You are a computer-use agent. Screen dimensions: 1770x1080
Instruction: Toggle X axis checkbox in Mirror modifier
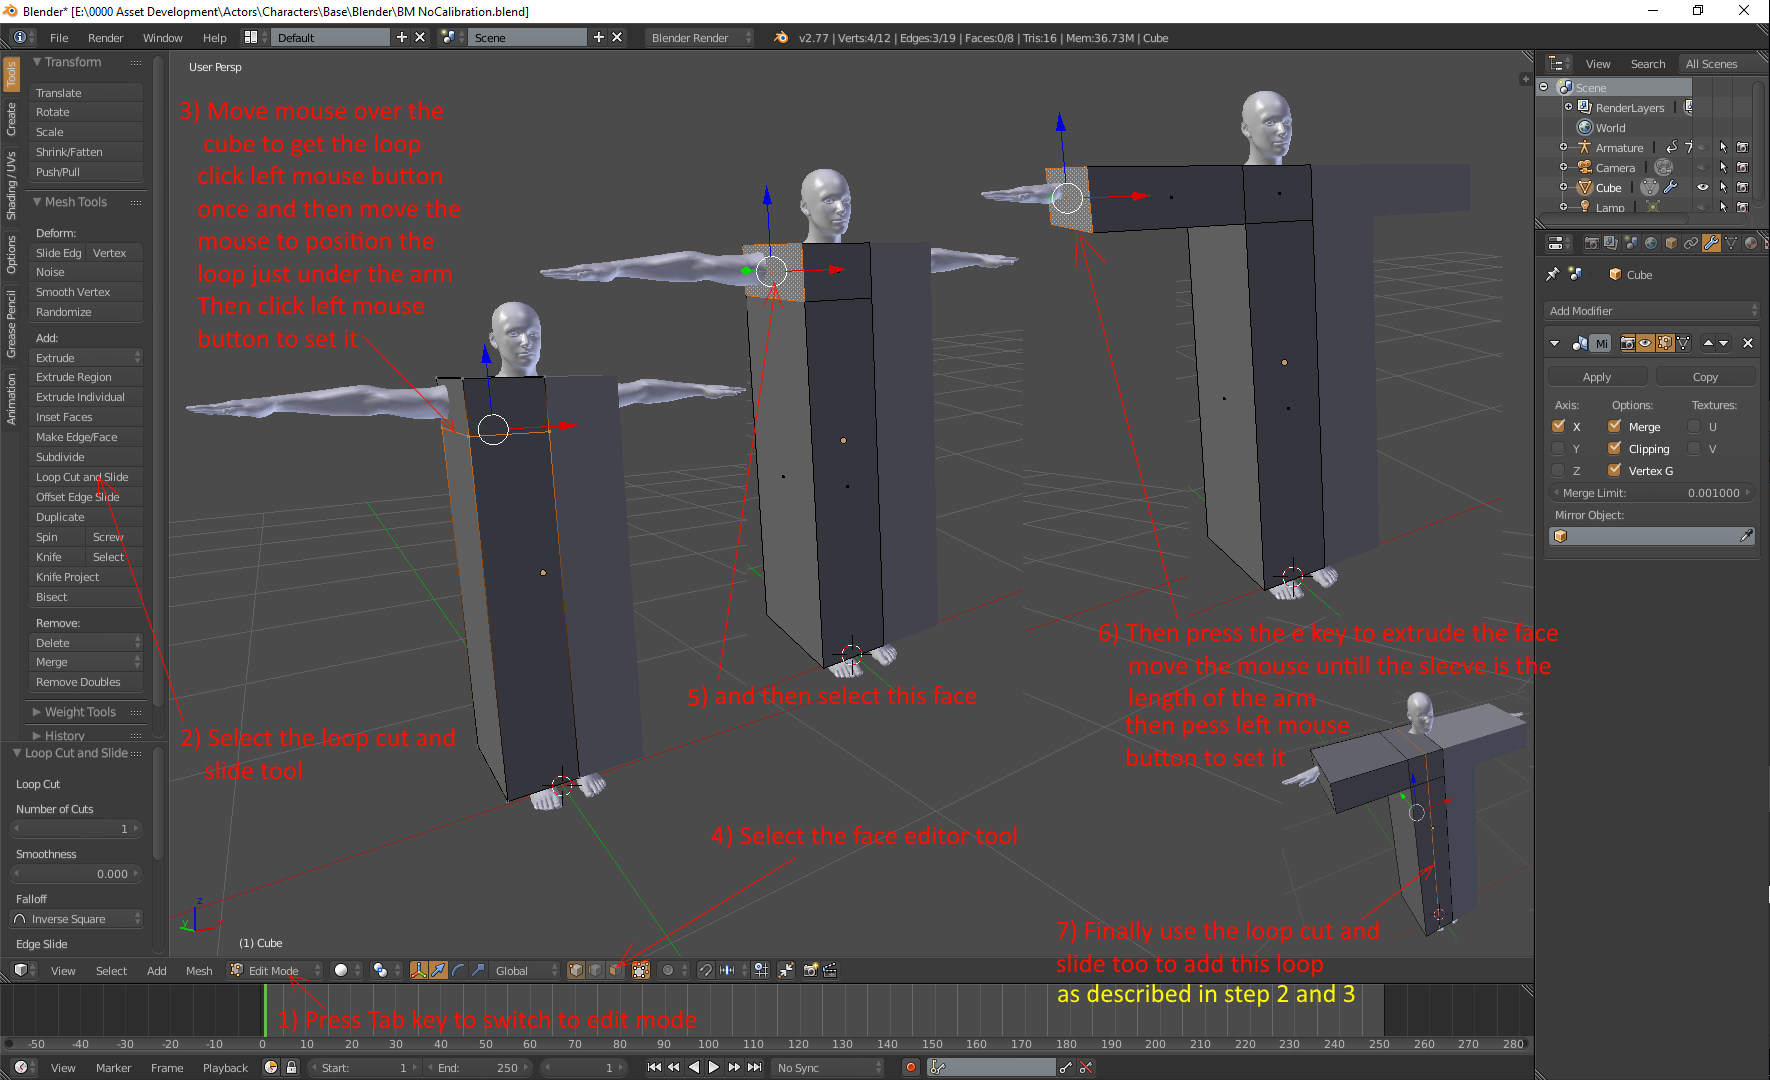(x=1558, y=426)
